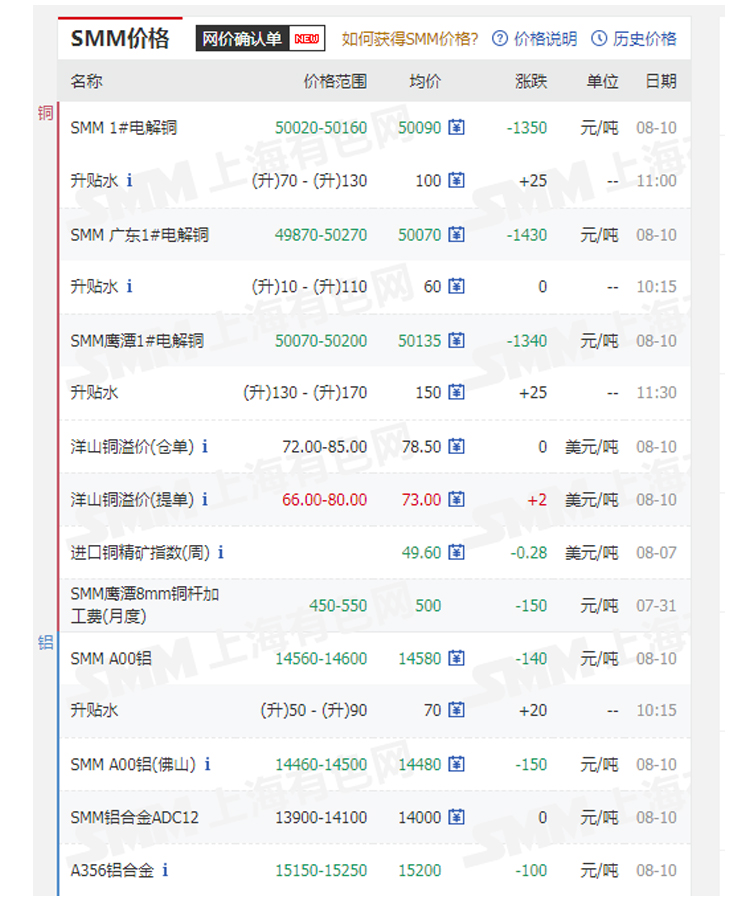Open the SMM 广东1#电解铜 item name

[x=140, y=235]
